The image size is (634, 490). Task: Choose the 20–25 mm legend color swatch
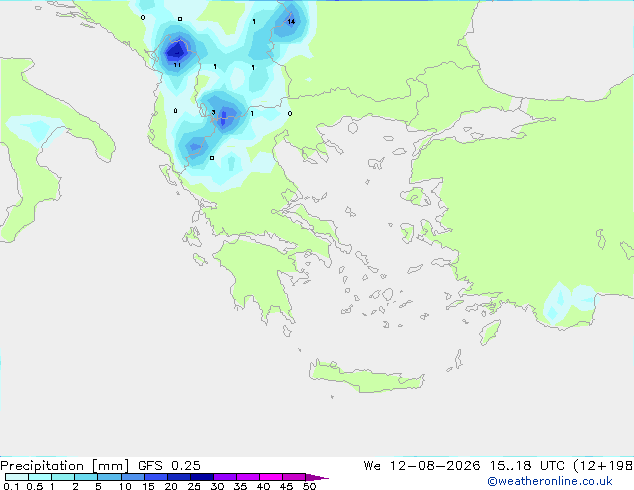point(178,477)
